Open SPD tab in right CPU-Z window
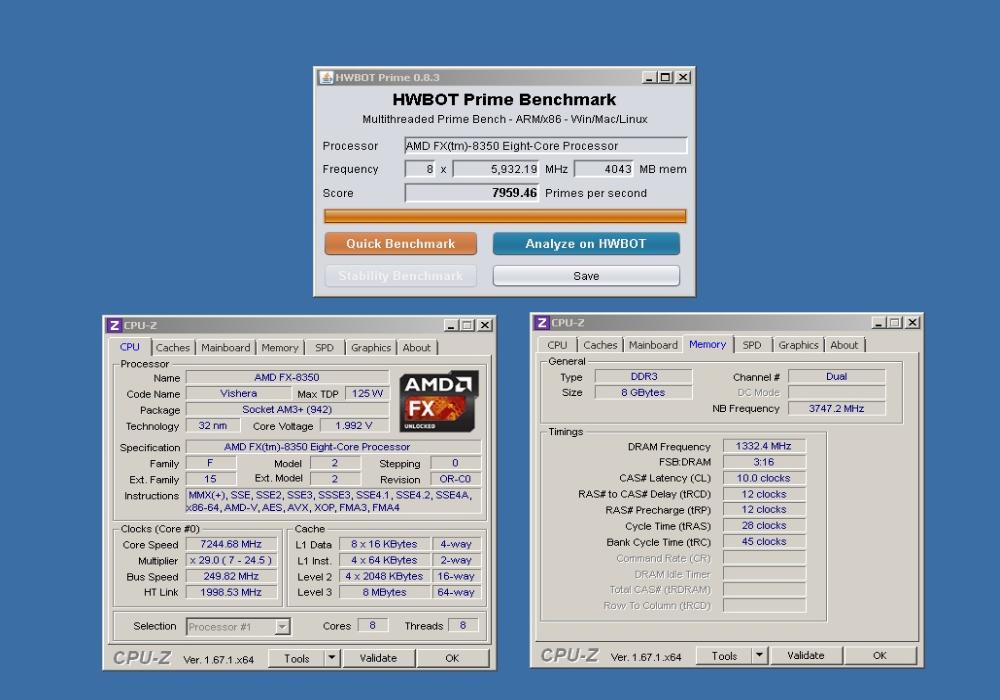Viewport: 1000px width, 700px height. point(752,345)
